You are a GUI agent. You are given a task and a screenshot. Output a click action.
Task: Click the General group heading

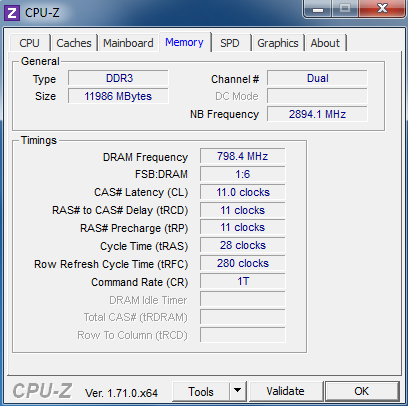tap(40, 61)
